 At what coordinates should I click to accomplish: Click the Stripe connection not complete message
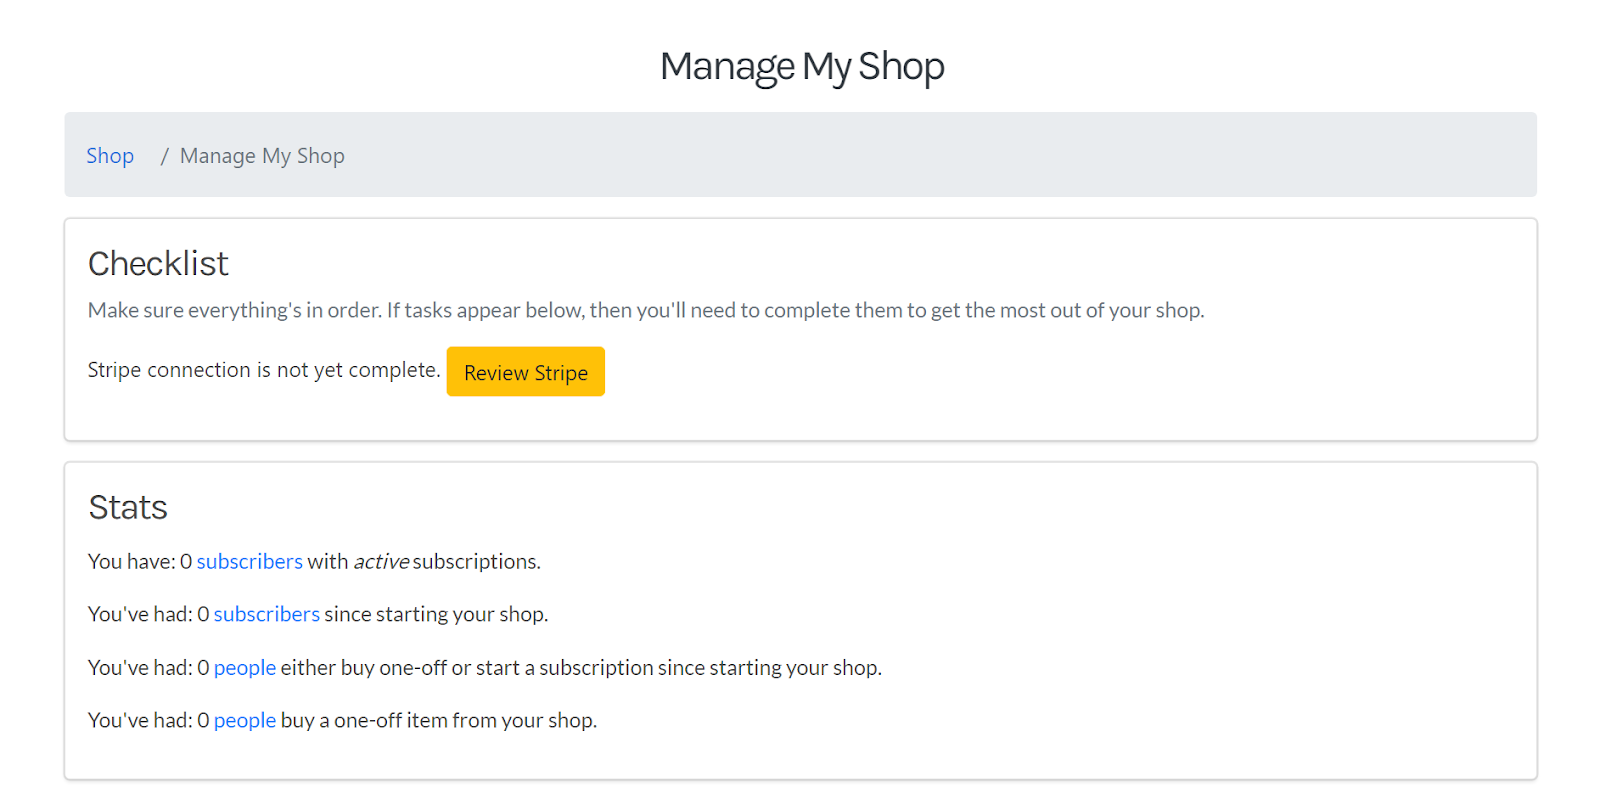coord(263,370)
